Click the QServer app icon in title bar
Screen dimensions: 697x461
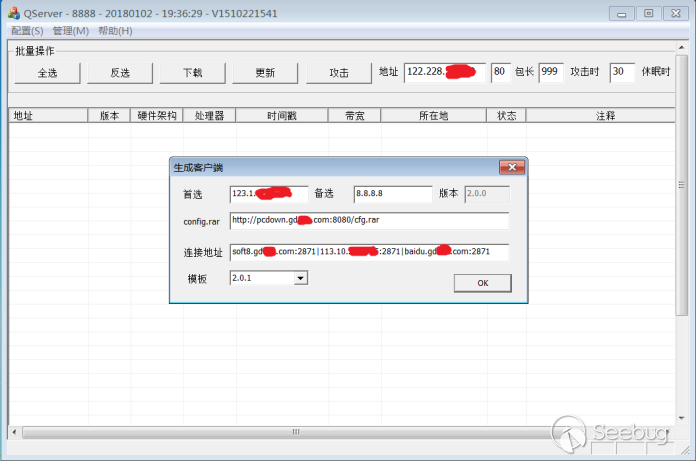point(14,13)
